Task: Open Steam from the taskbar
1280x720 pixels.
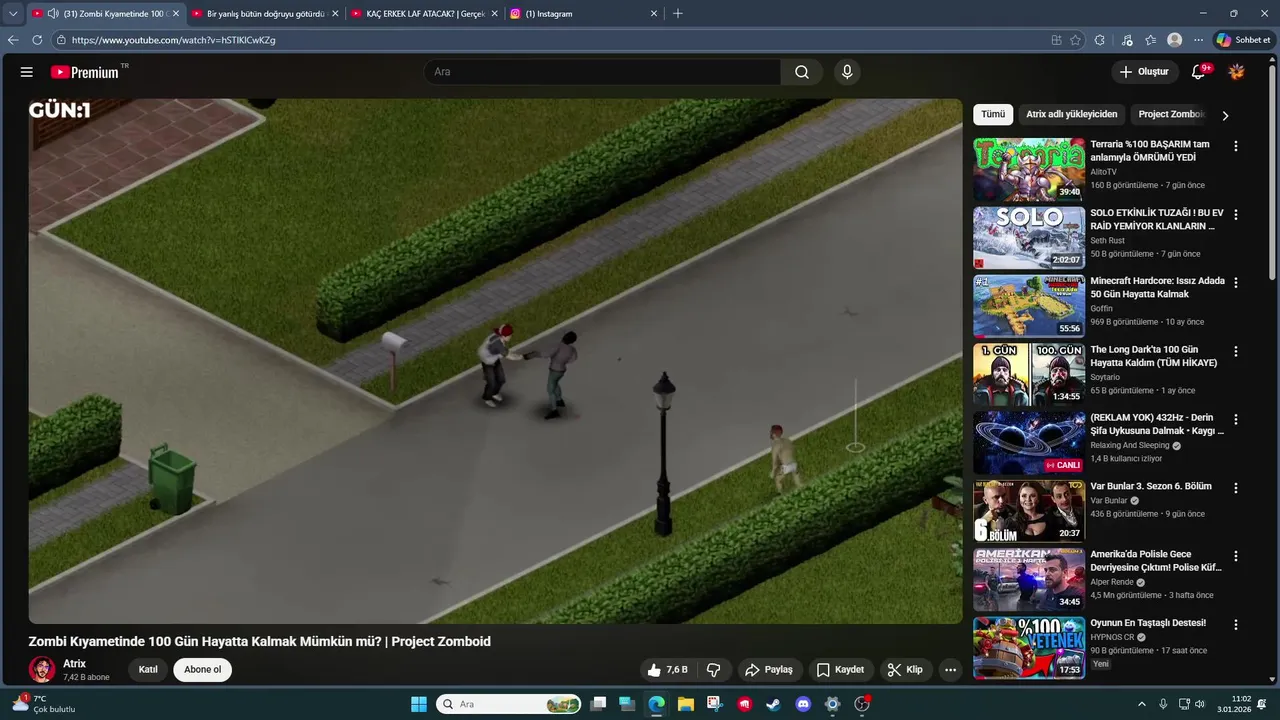Action: [x=773, y=704]
